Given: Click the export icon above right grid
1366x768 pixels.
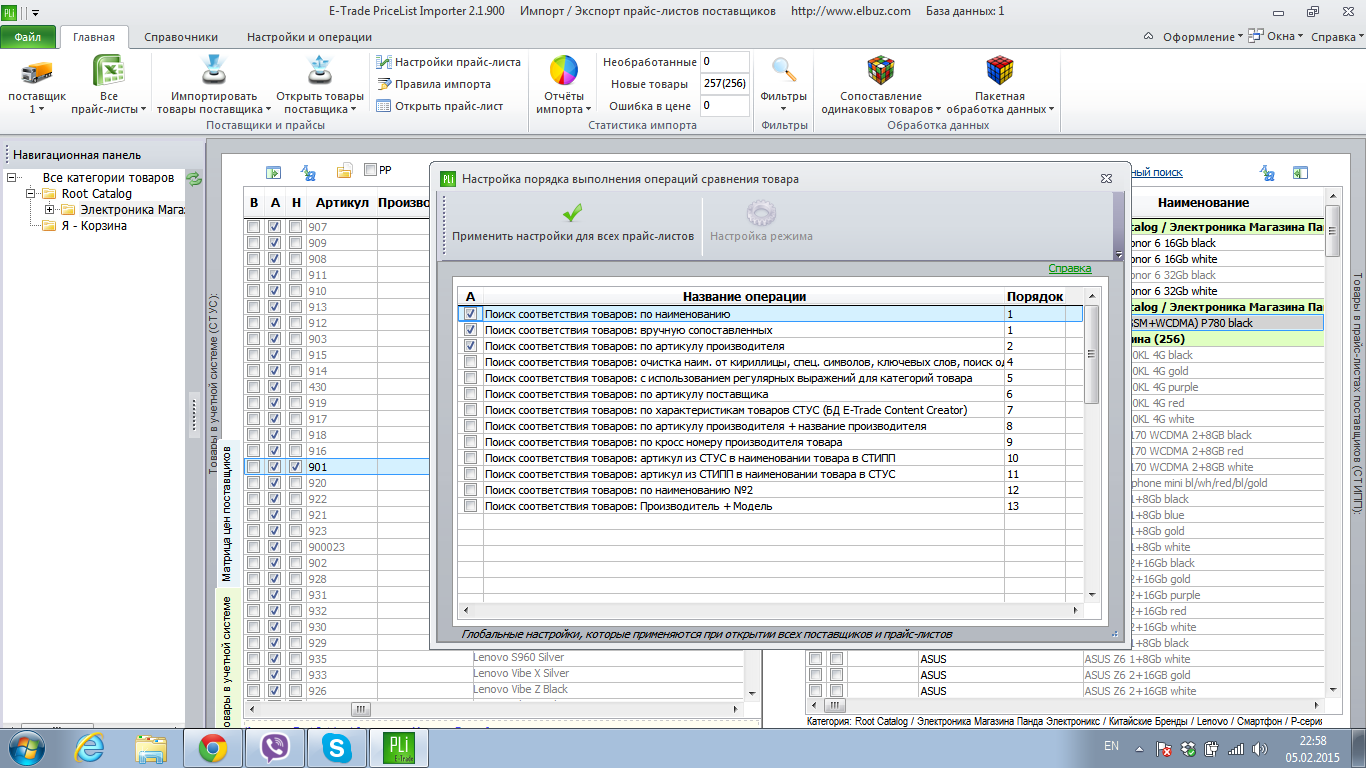Looking at the screenshot, I should pyautogui.click(x=1301, y=172).
